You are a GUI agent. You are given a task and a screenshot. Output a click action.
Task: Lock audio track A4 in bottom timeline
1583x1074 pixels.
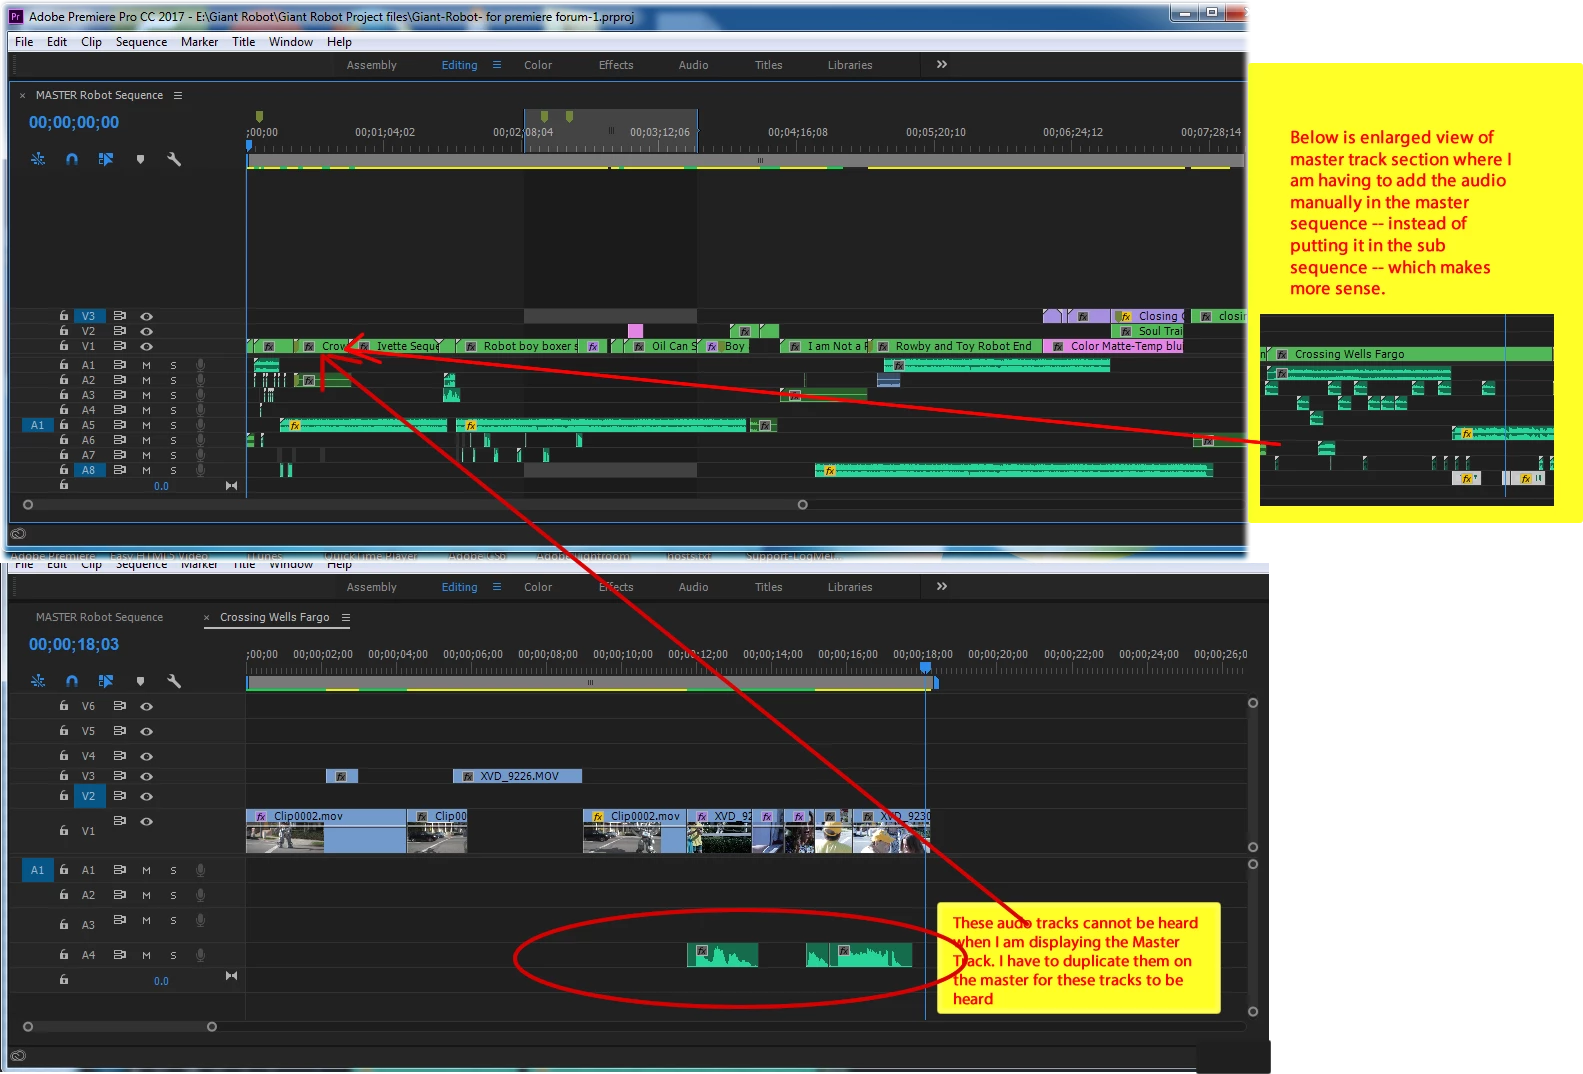click(64, 955)
